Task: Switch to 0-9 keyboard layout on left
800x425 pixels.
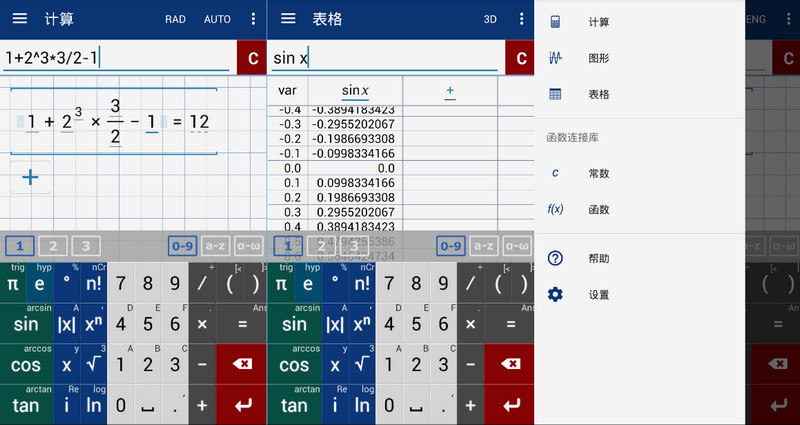Action: click(182, 245)
